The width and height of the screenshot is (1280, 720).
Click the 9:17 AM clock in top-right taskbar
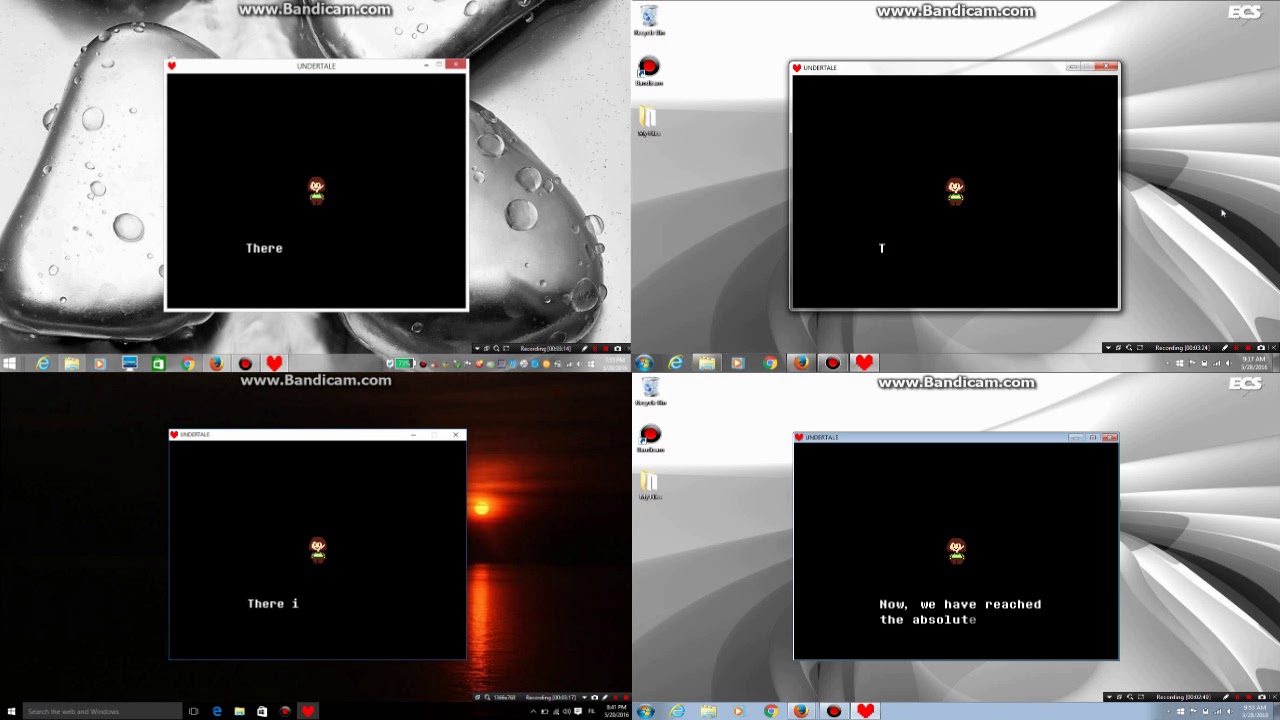click(1255, 363)
